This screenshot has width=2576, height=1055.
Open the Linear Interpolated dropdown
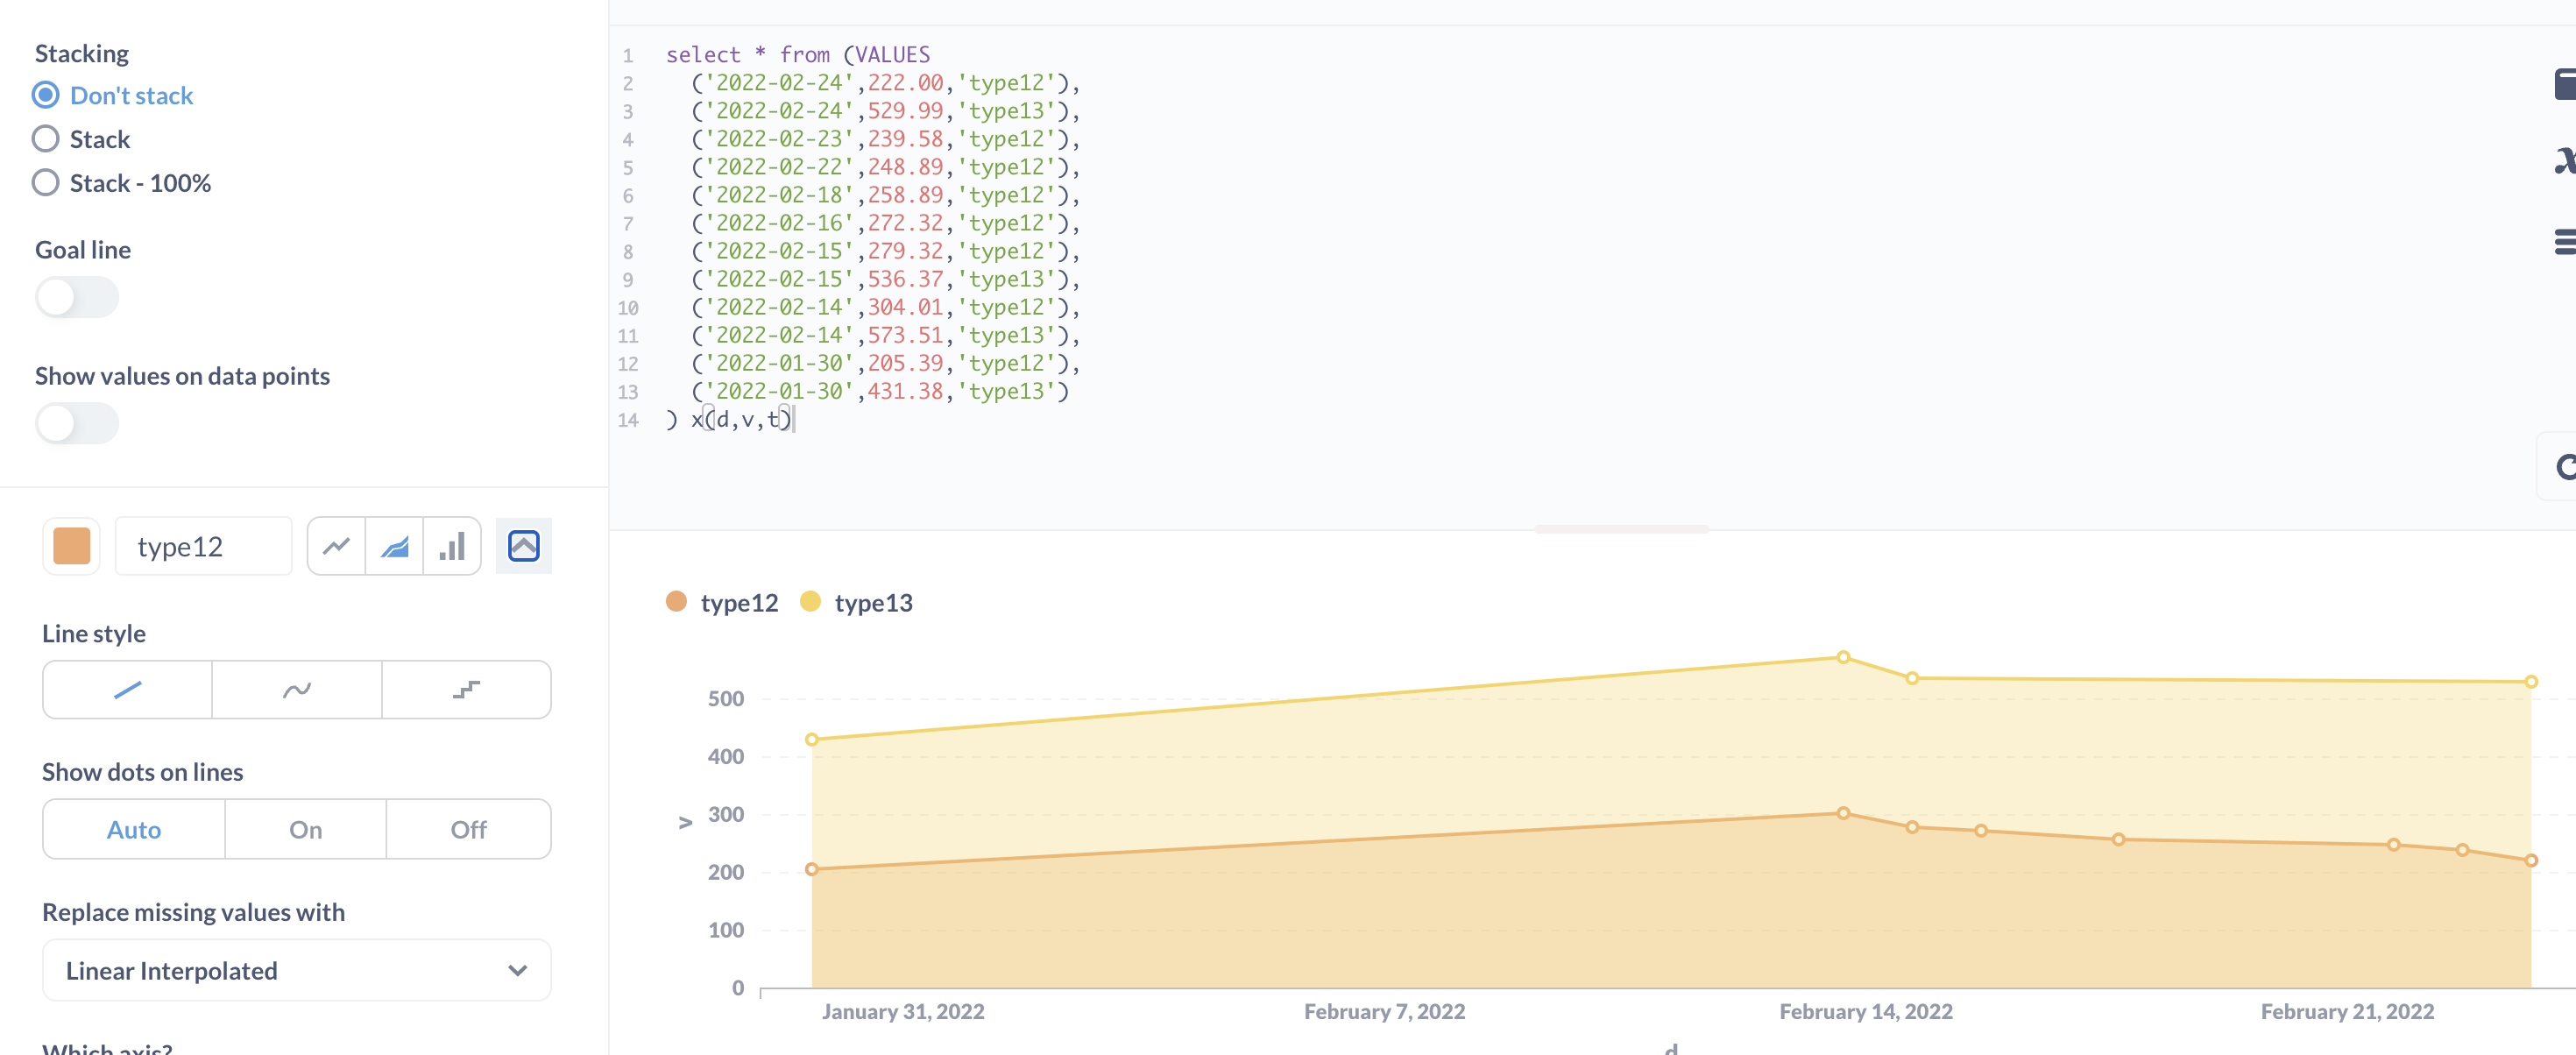click(296, 970)
